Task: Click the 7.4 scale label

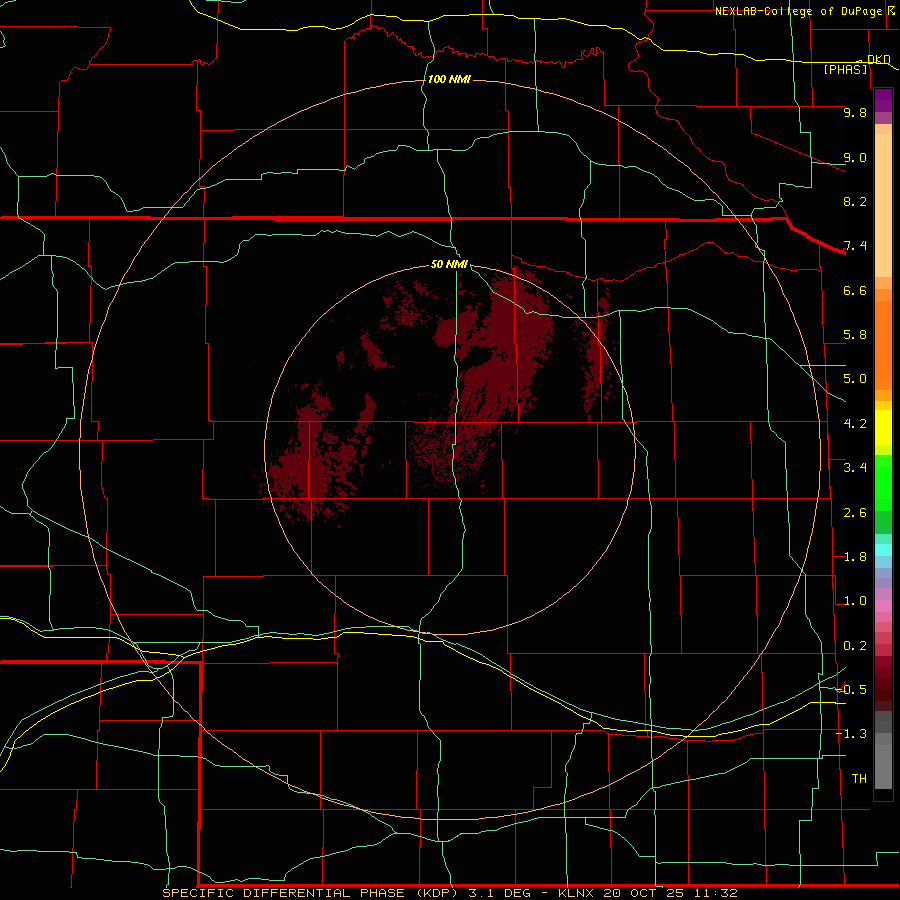Action: coord(855,246)
